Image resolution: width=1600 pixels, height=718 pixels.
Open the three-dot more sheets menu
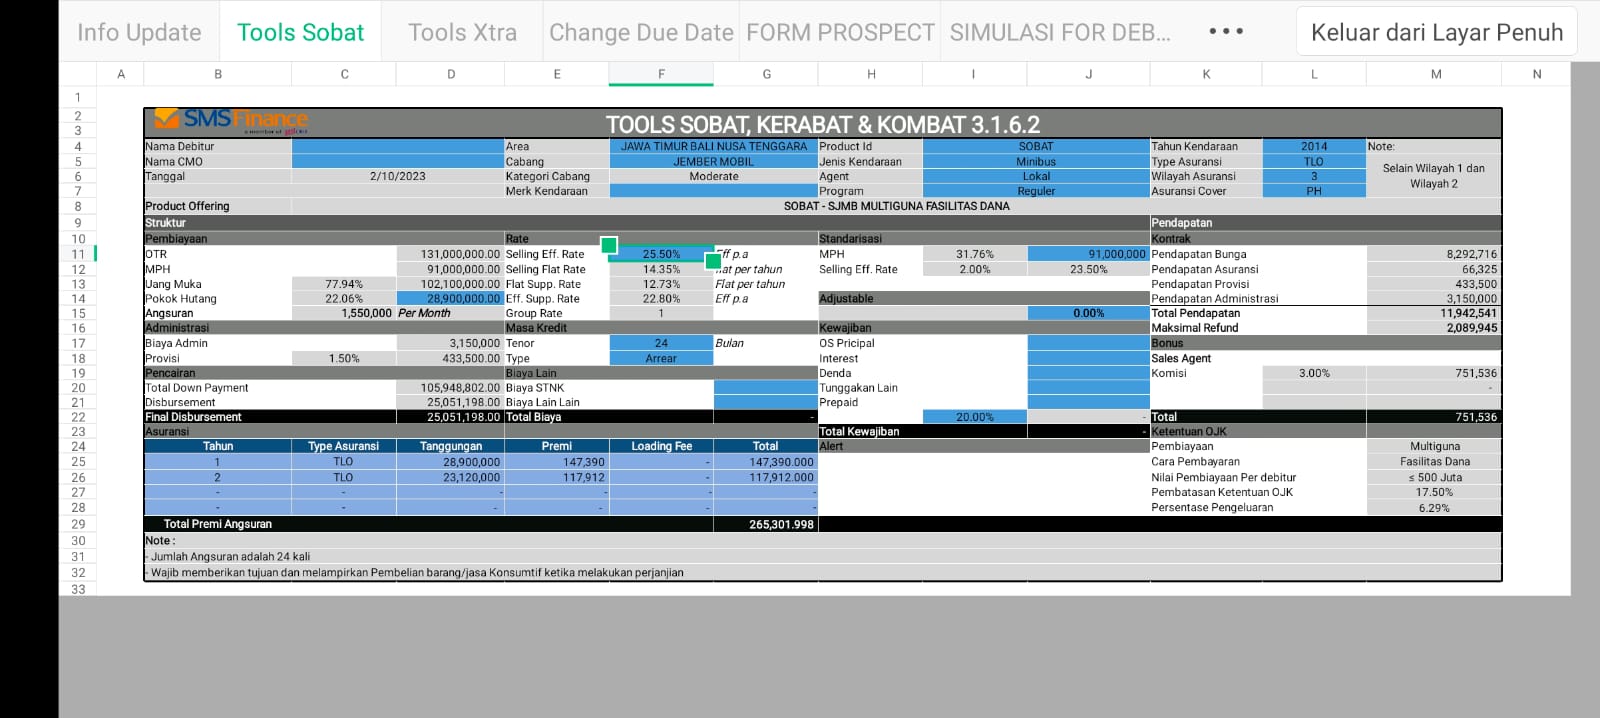1226,32
